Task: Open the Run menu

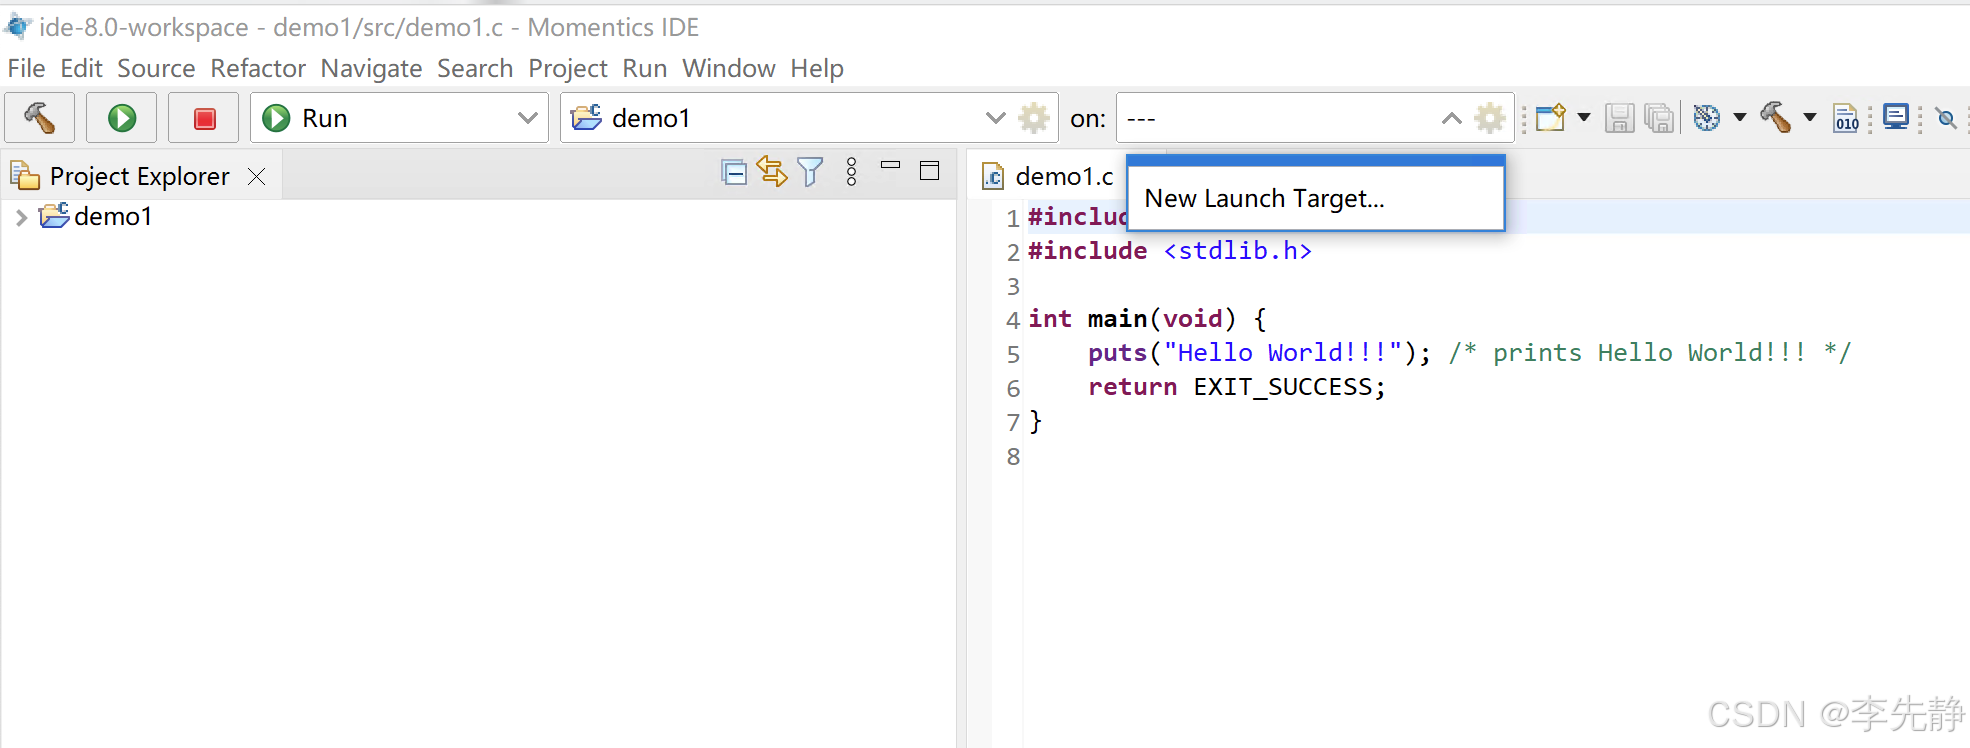Action: pos(645,68)
